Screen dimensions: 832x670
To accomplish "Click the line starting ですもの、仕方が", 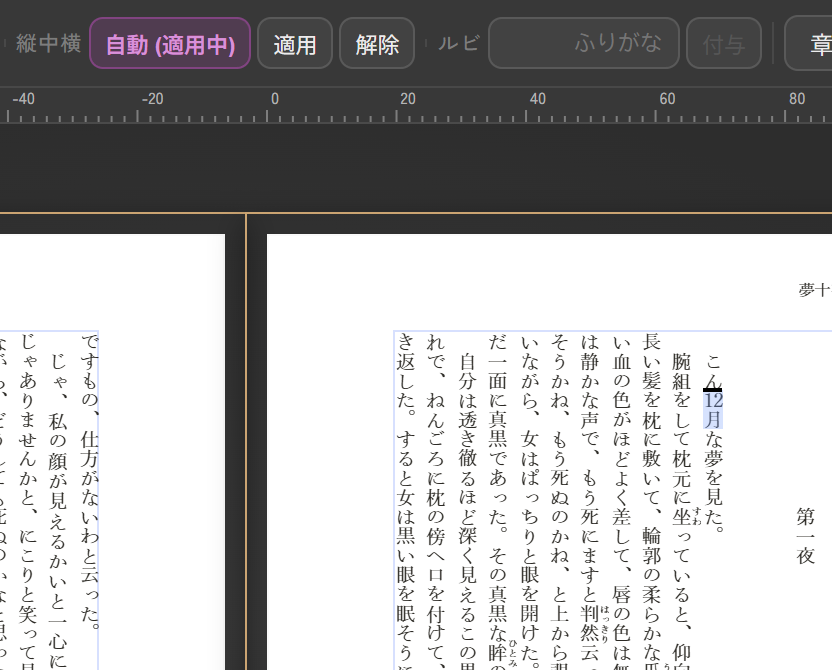I will coord(90,481).
